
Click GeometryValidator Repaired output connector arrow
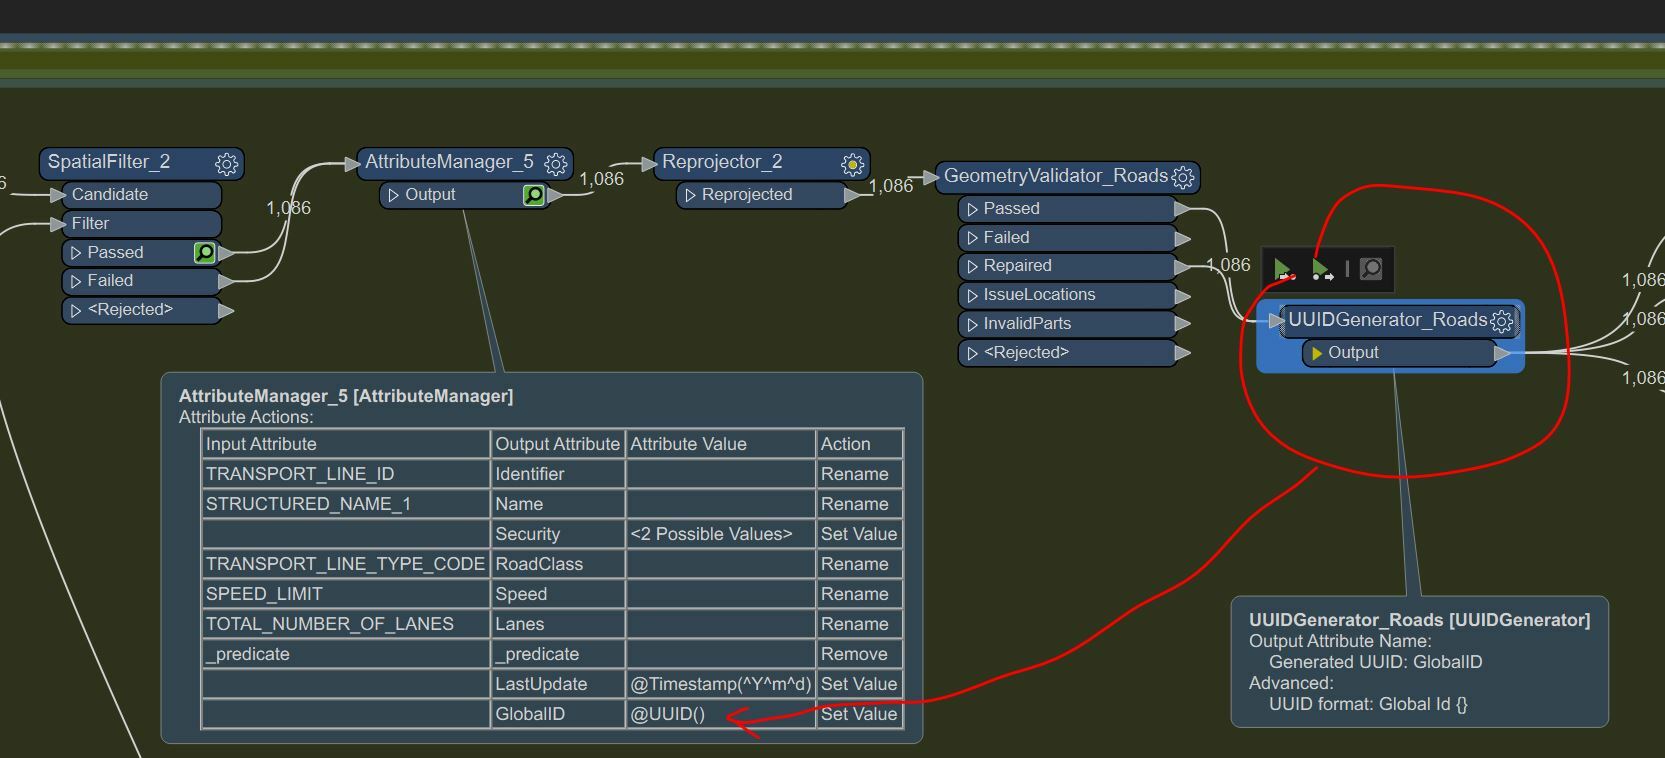pyautogui.click(x=1183, y=266)
